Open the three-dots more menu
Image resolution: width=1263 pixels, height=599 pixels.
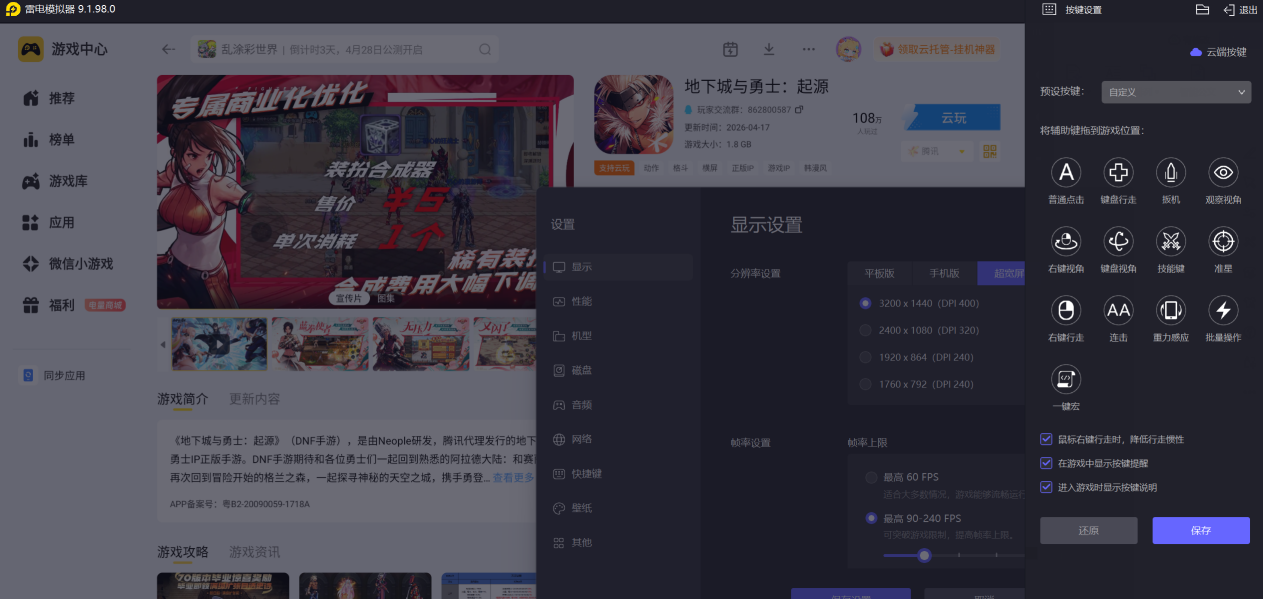tap(809, 49)
